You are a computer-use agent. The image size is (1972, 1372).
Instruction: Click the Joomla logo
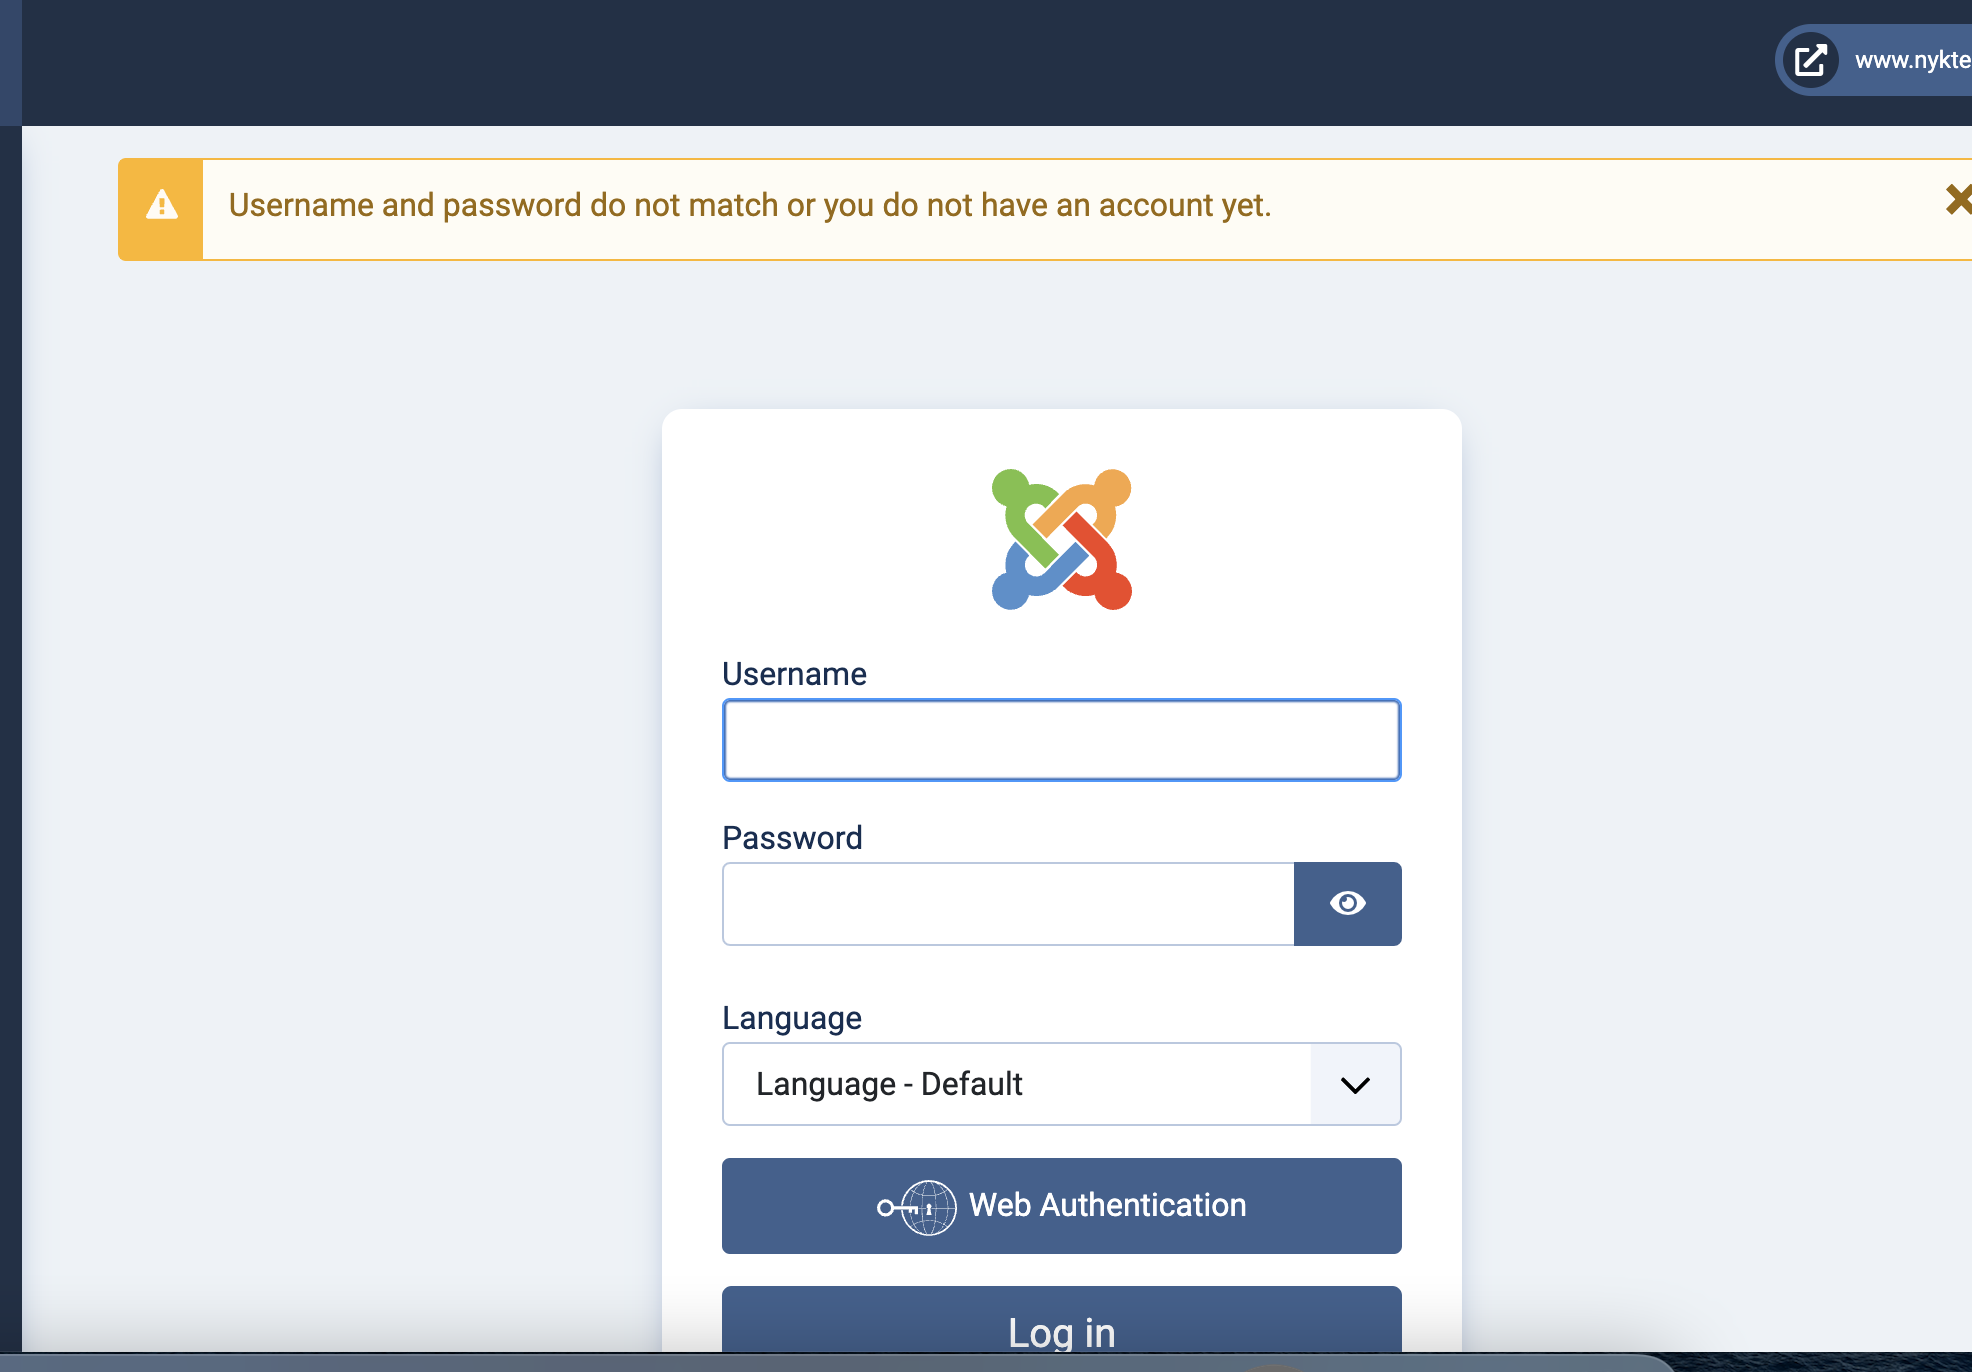coord(1061,539)
